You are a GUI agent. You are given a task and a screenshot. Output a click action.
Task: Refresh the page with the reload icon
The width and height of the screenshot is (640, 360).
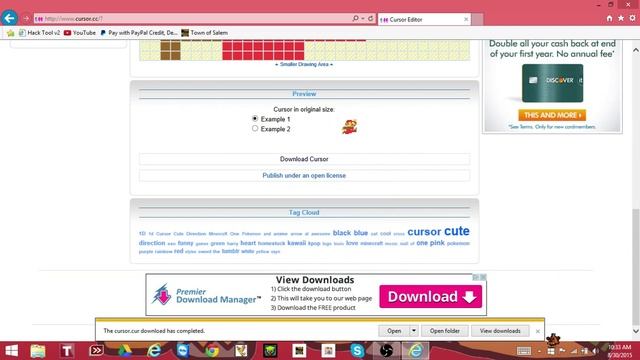click(371, 18)
